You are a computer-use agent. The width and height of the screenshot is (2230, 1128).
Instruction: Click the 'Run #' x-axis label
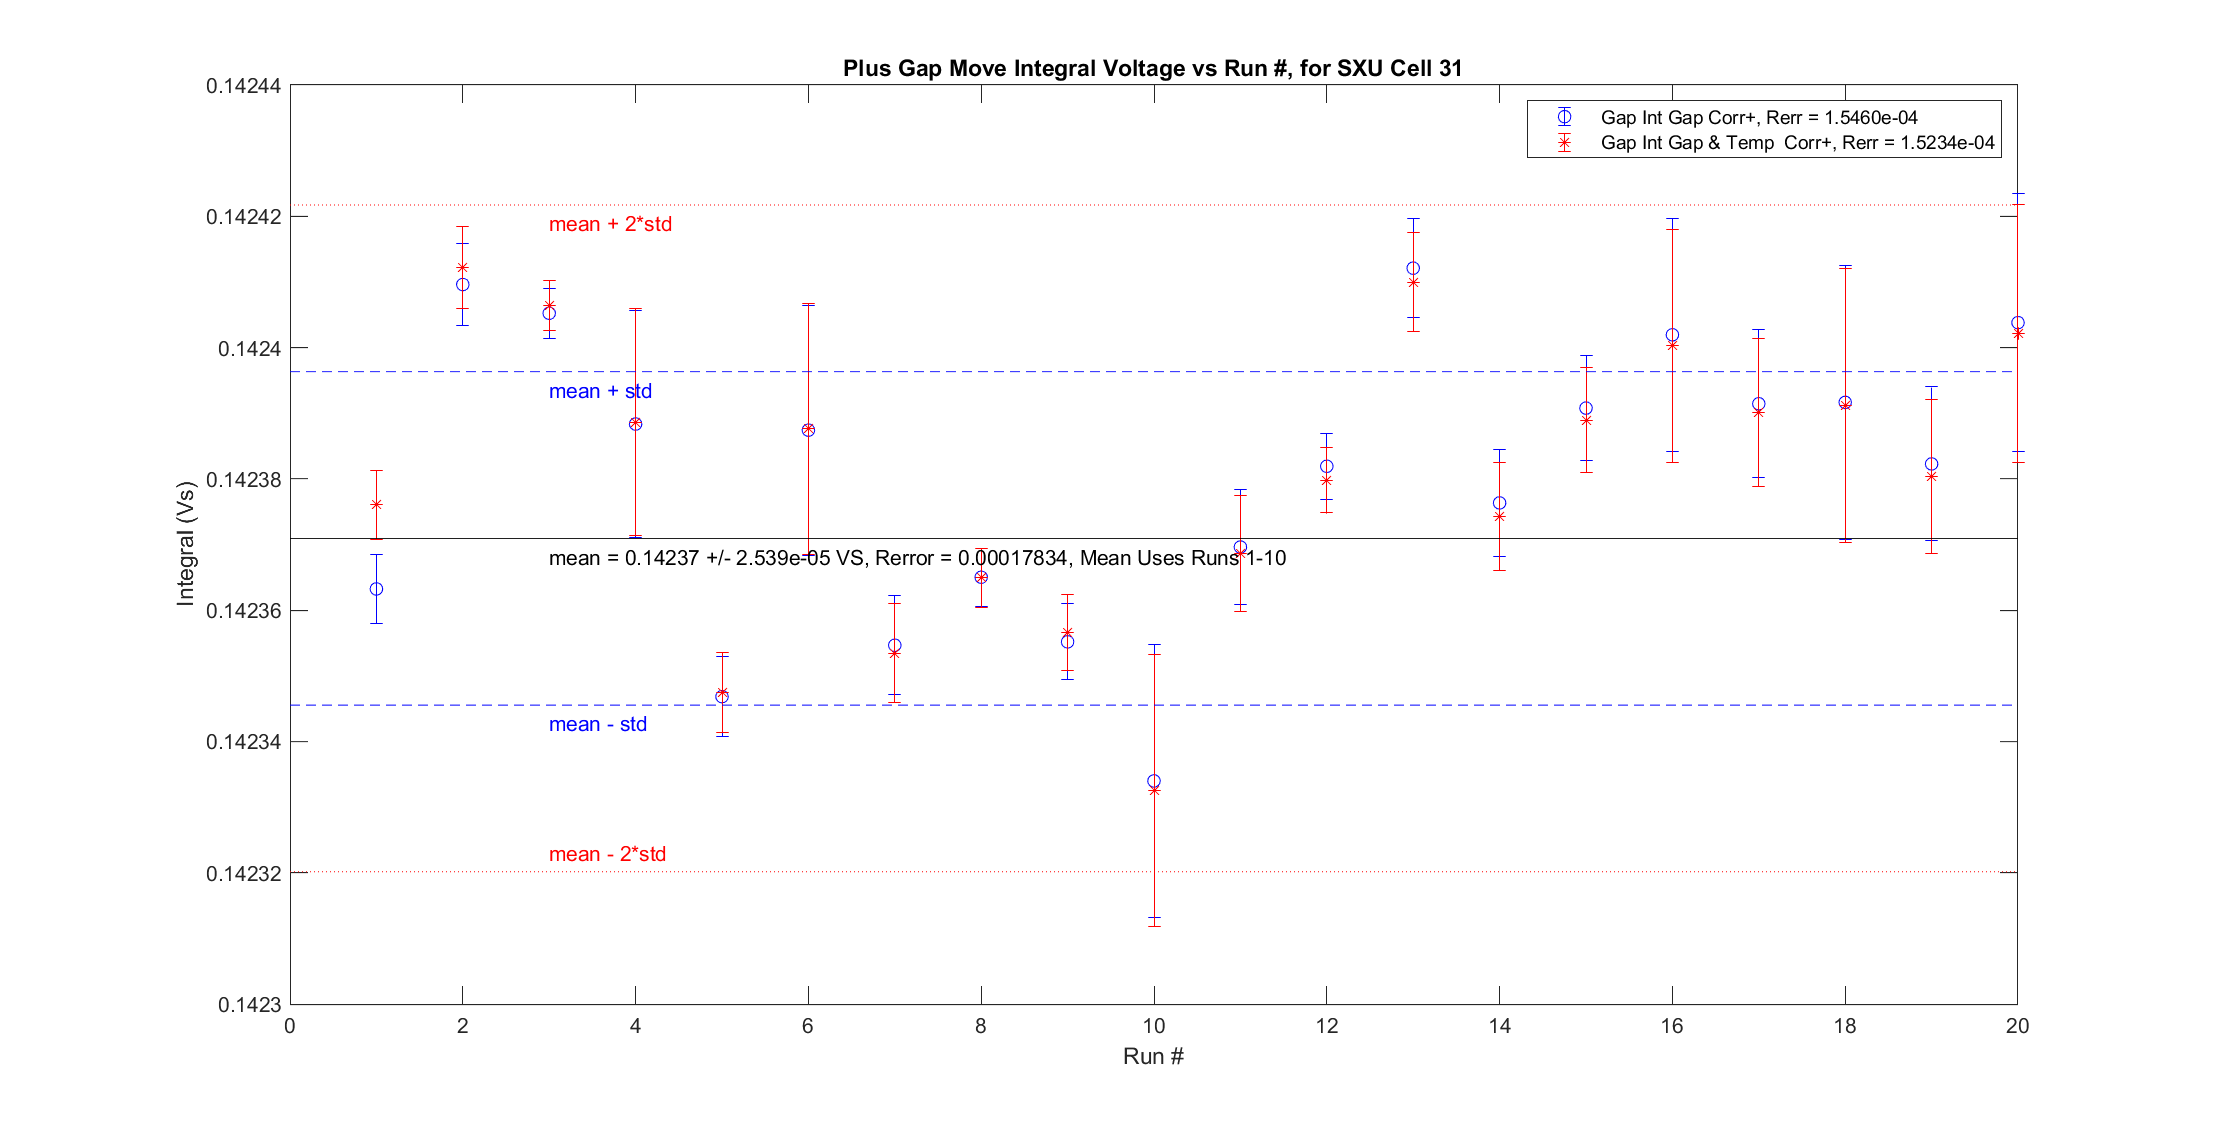(x=1153, y=1056)
